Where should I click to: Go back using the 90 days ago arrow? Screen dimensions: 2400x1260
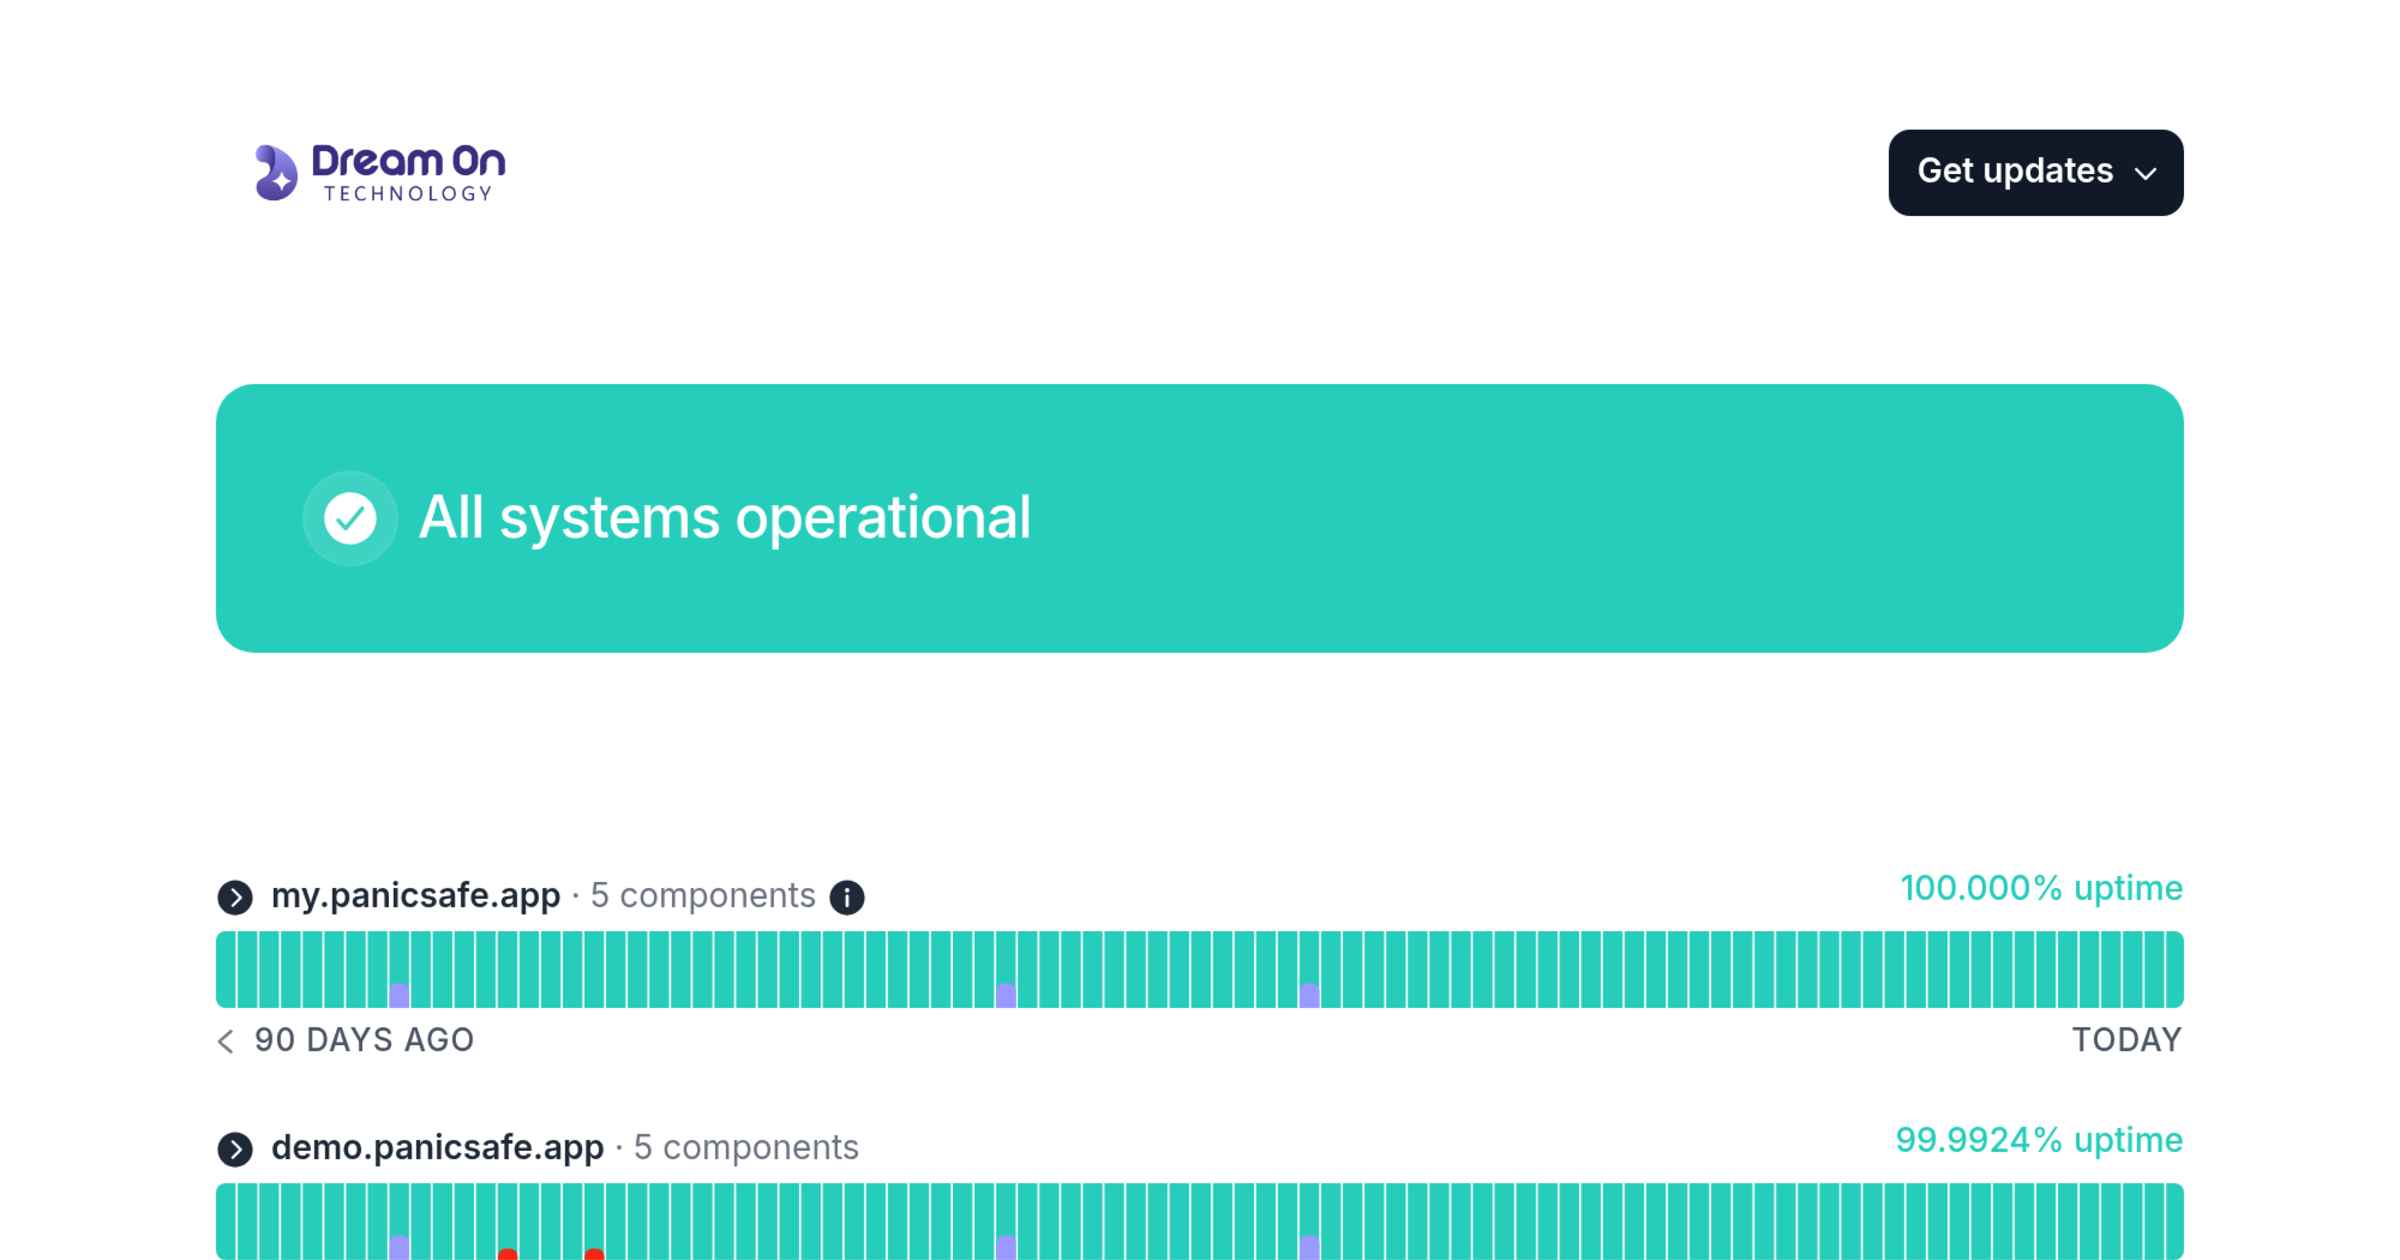pyautogui.click(x=226, y=1041)
